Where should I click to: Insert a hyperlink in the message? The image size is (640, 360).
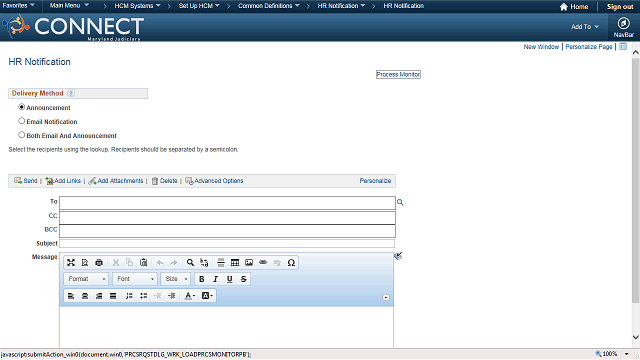pos(263,262)
